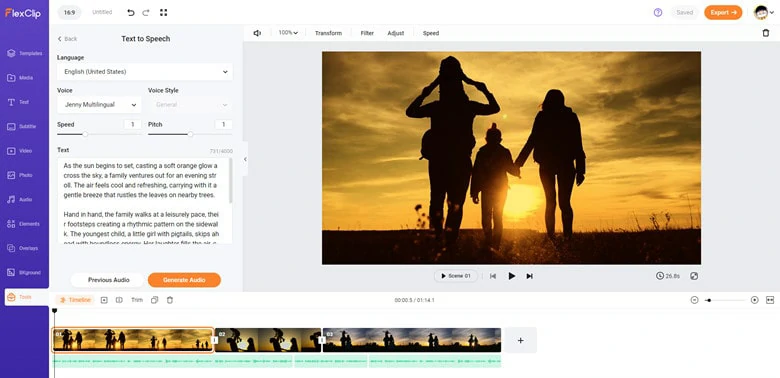Select scene 01 clip in timeline

coord(133,340)
